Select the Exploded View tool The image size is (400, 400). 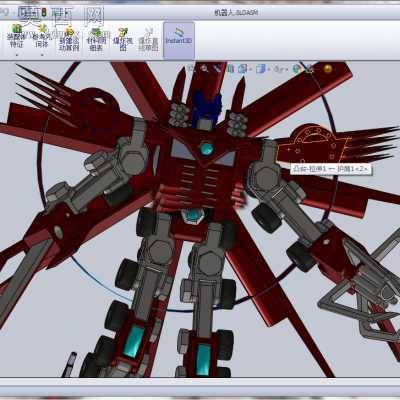[x=123, y=39]
